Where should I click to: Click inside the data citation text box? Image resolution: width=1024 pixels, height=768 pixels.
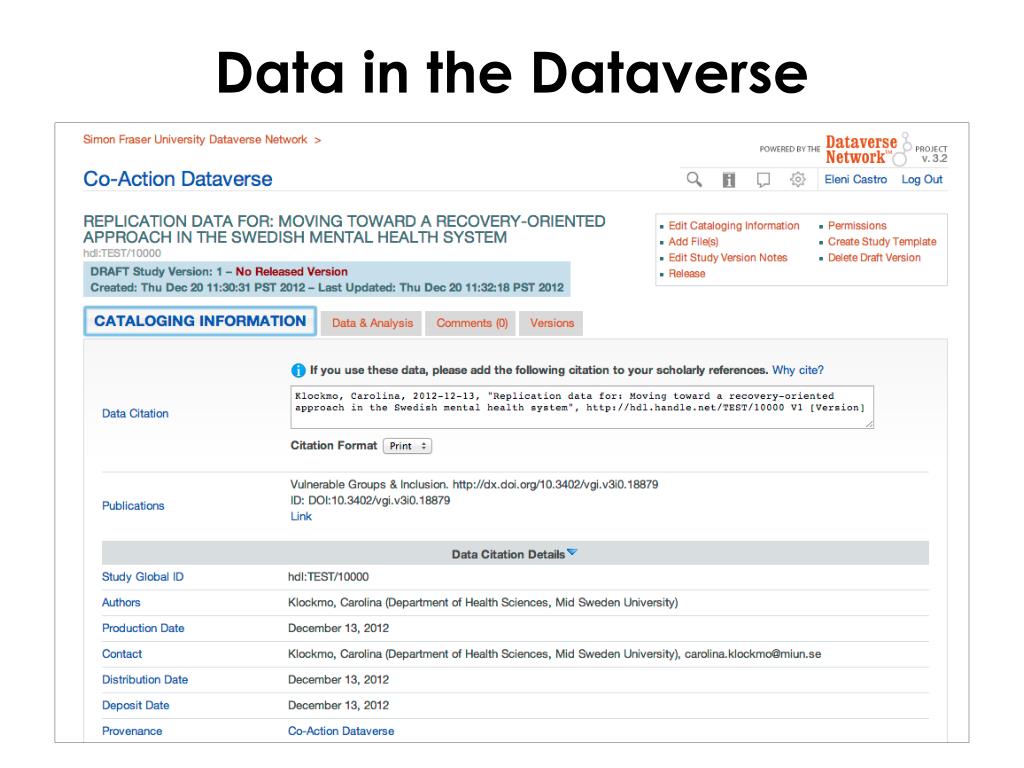(582, 407)
